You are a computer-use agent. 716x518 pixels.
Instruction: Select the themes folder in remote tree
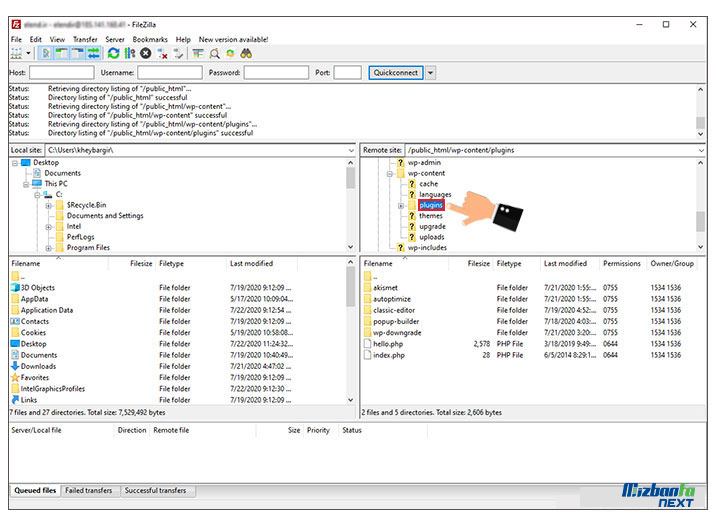431,216
